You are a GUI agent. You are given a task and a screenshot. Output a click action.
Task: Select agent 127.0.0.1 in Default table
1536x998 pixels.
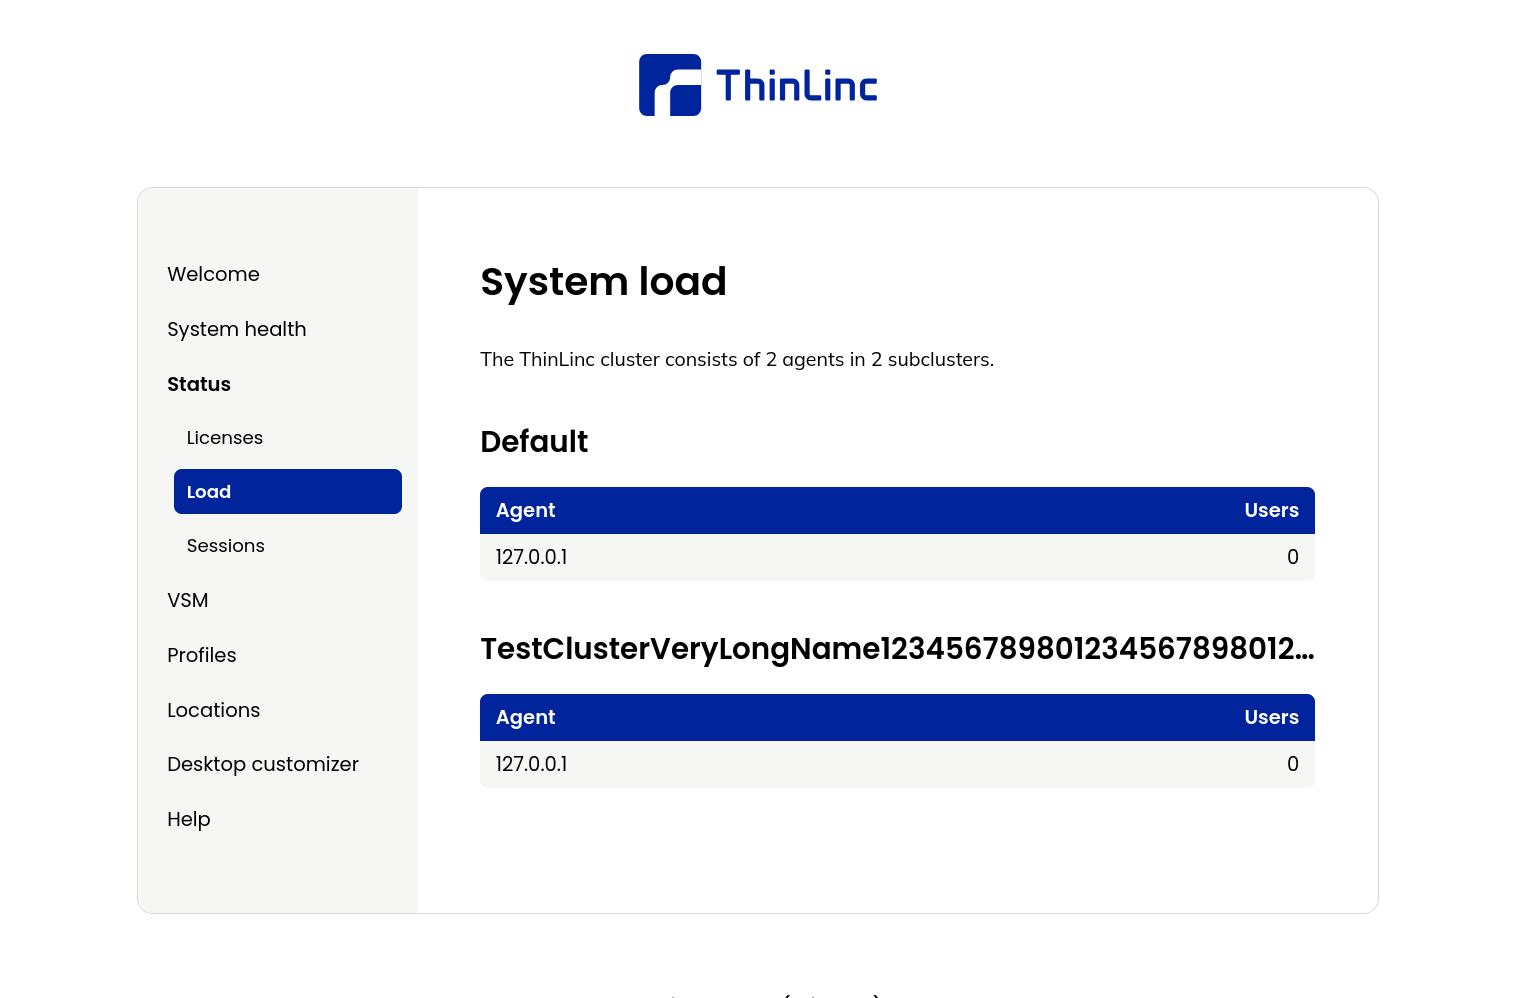531,557
